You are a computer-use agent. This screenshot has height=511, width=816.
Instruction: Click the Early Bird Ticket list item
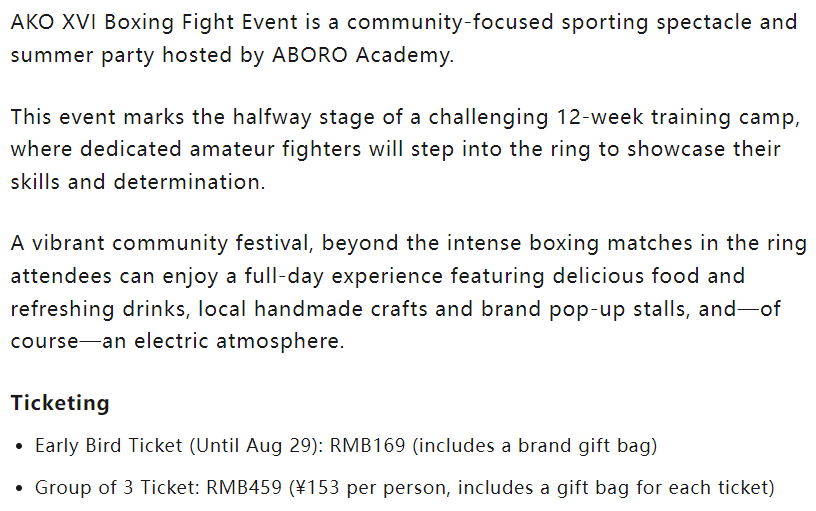[x=346, y=445]
